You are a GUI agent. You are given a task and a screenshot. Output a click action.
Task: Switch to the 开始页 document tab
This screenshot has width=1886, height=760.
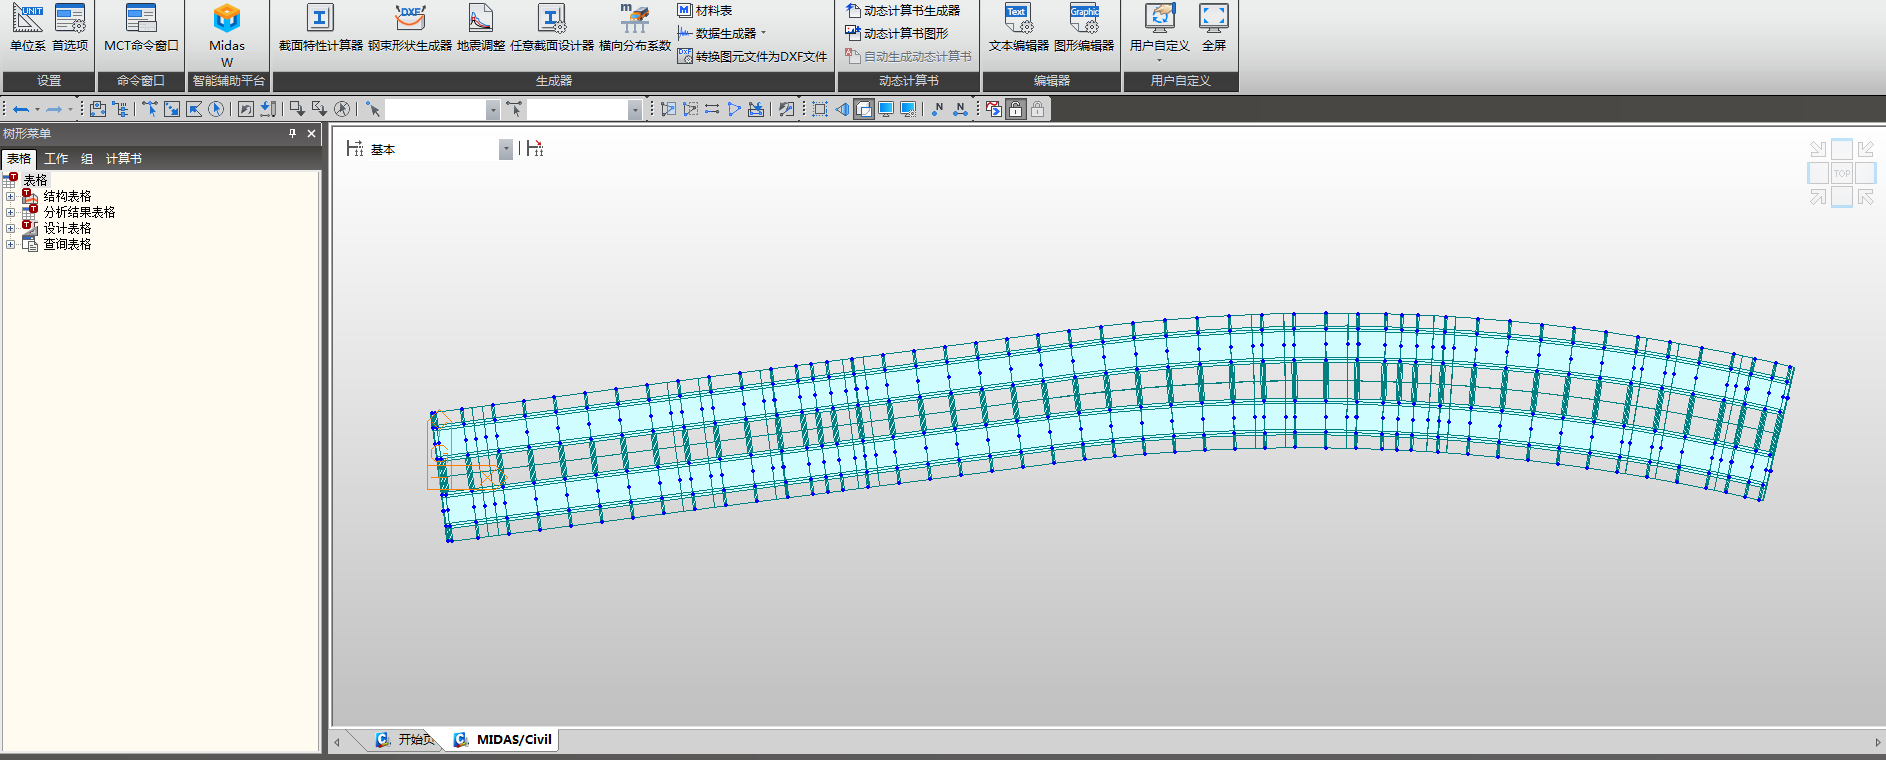407,740
